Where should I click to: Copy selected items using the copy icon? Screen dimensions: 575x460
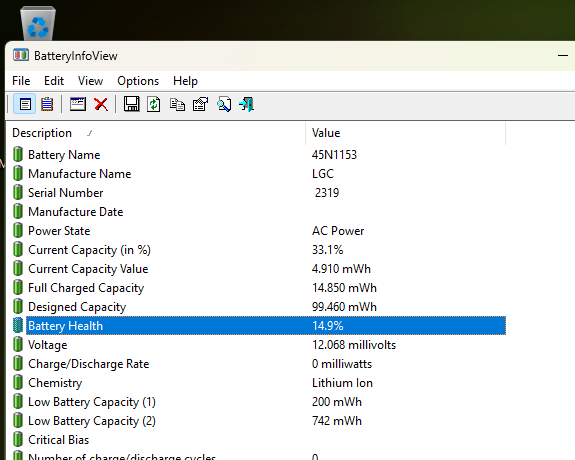pos(177,105)
